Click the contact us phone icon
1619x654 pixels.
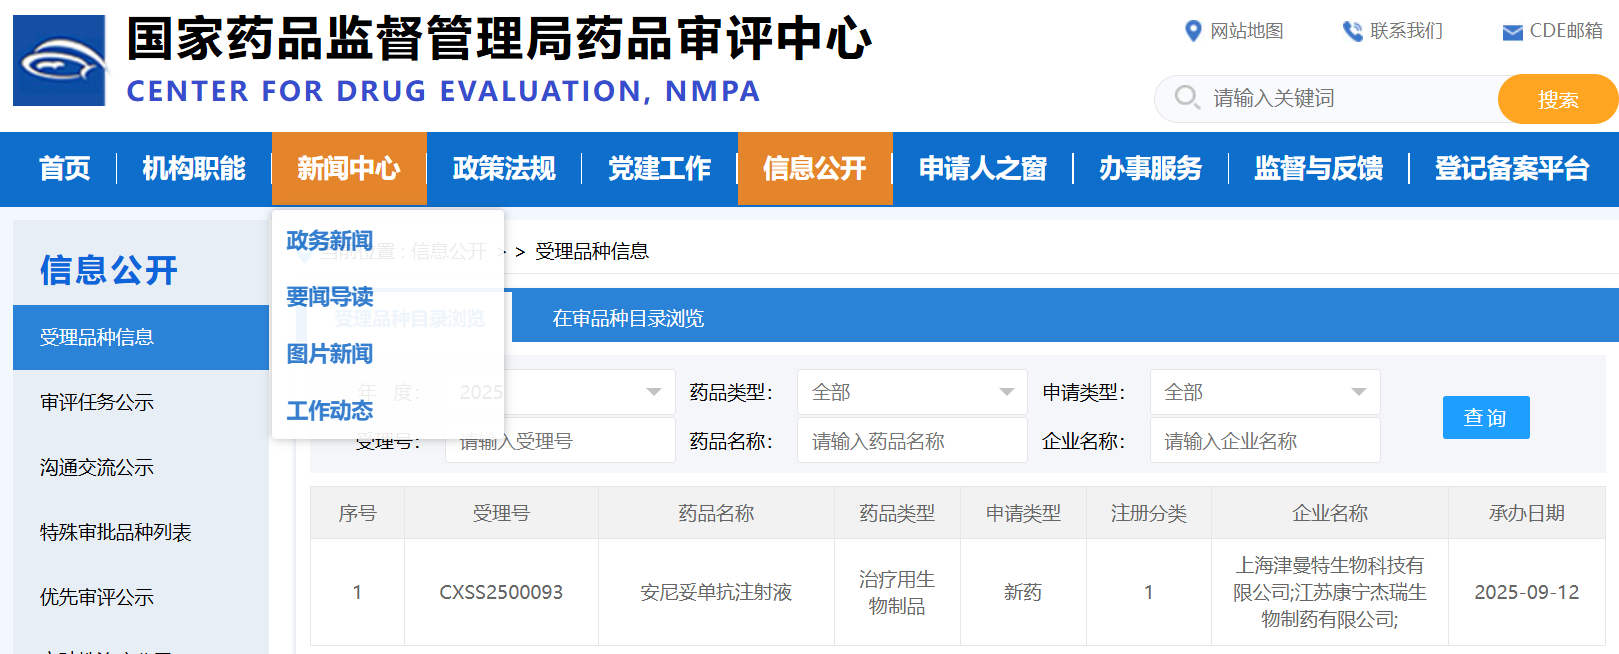click(x=1352, y=31)
